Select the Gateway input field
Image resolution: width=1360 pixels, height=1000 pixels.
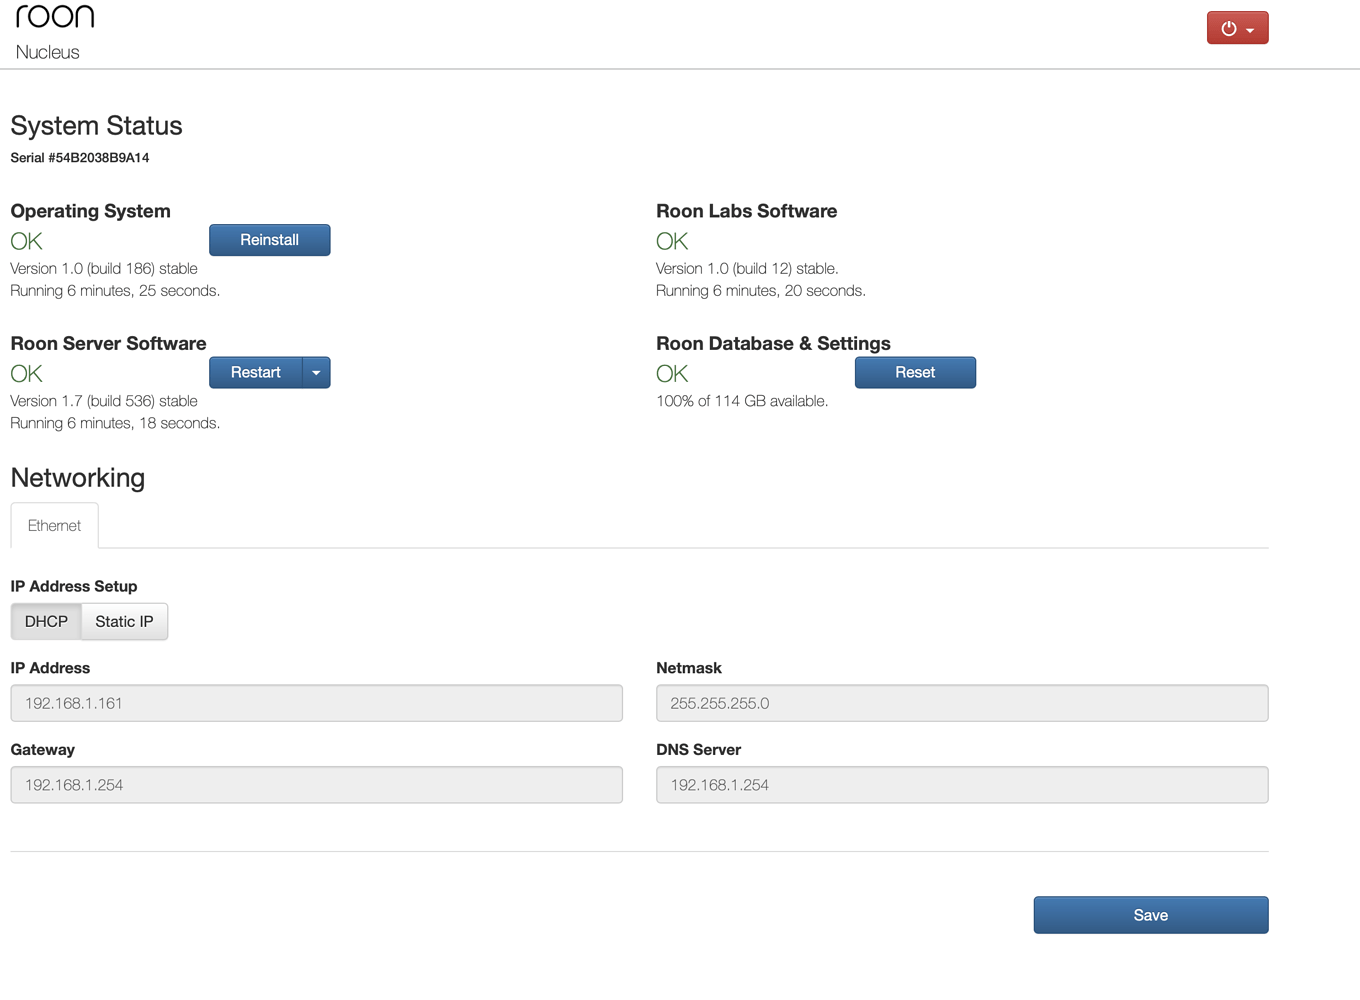click(316, 785)
